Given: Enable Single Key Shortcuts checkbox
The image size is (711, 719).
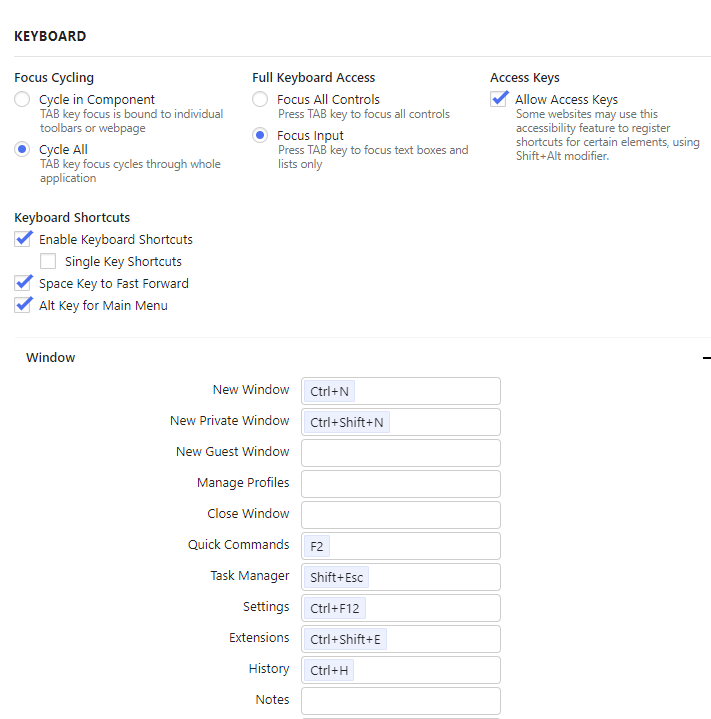Looking at the screenshot, I should pyautogui.click(x=48, y=262).
